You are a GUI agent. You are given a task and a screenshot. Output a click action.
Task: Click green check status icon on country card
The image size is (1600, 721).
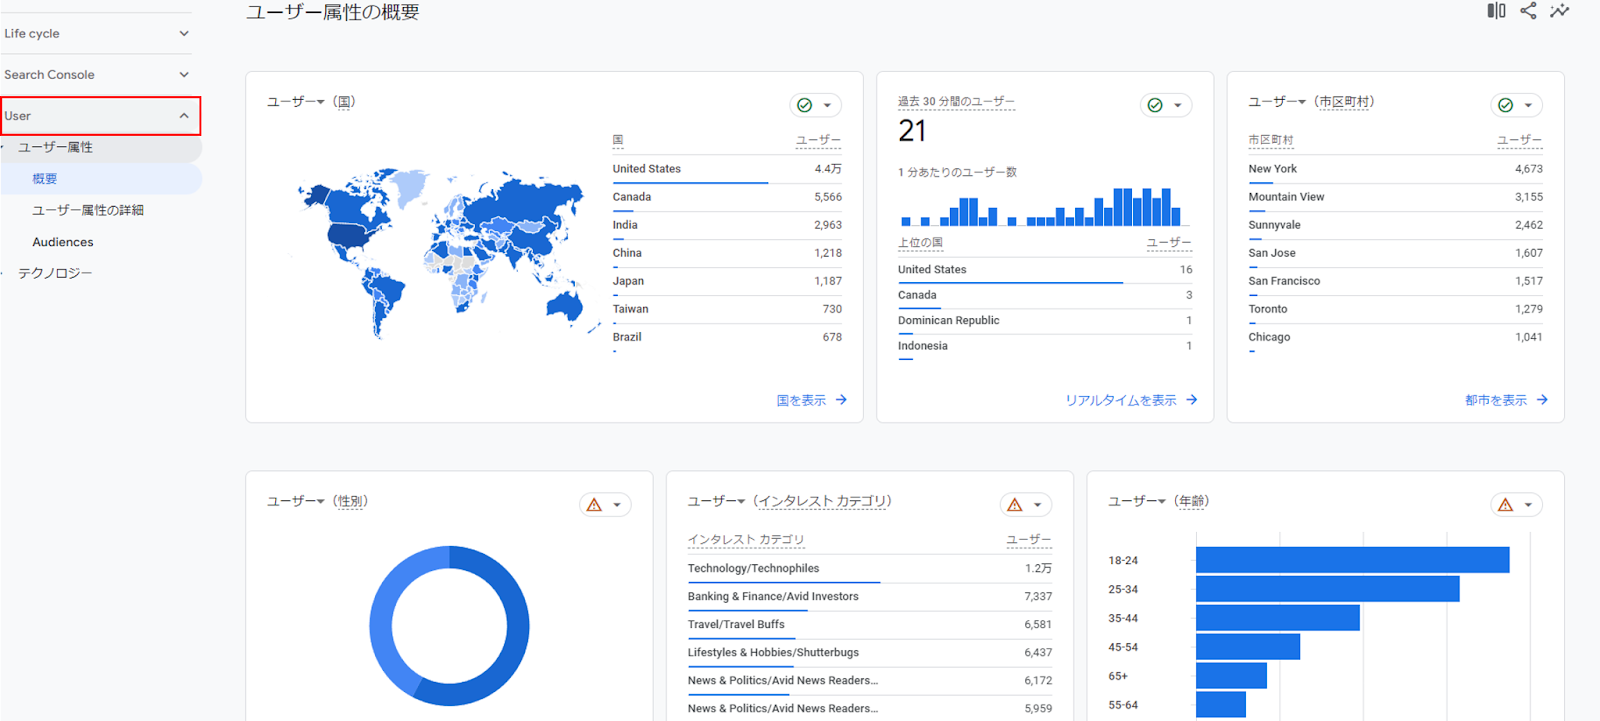tap(805, 105)
